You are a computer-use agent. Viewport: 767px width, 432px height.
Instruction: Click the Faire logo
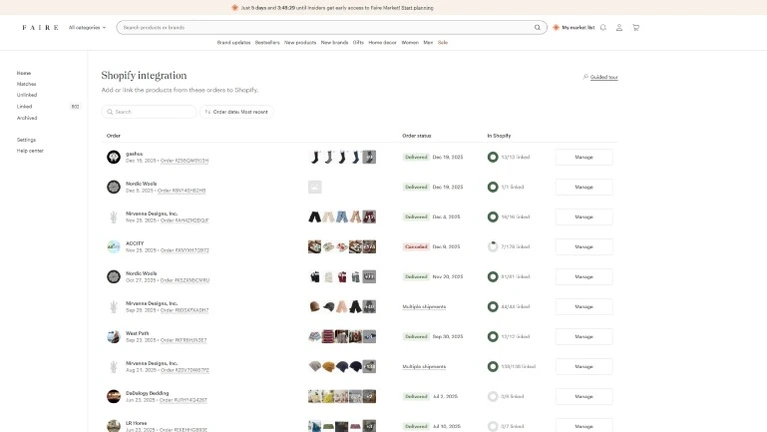coord(40,28)
